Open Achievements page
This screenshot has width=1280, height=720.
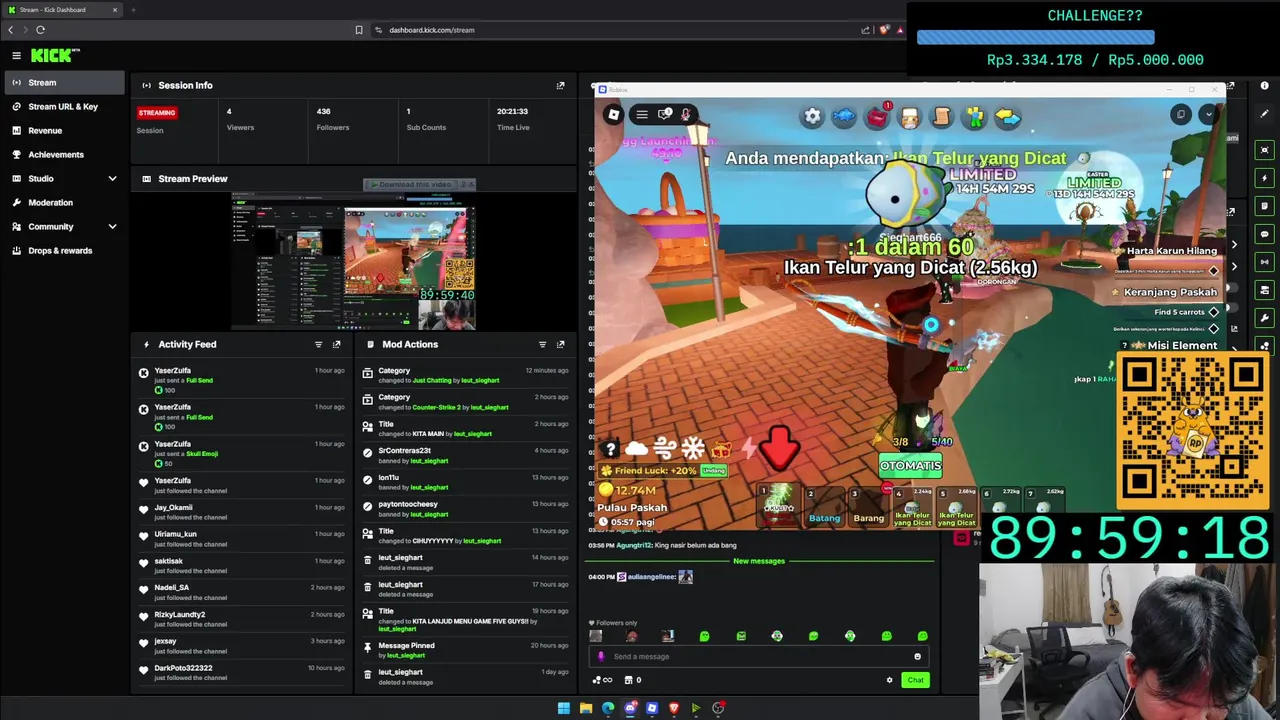(65, 155)
